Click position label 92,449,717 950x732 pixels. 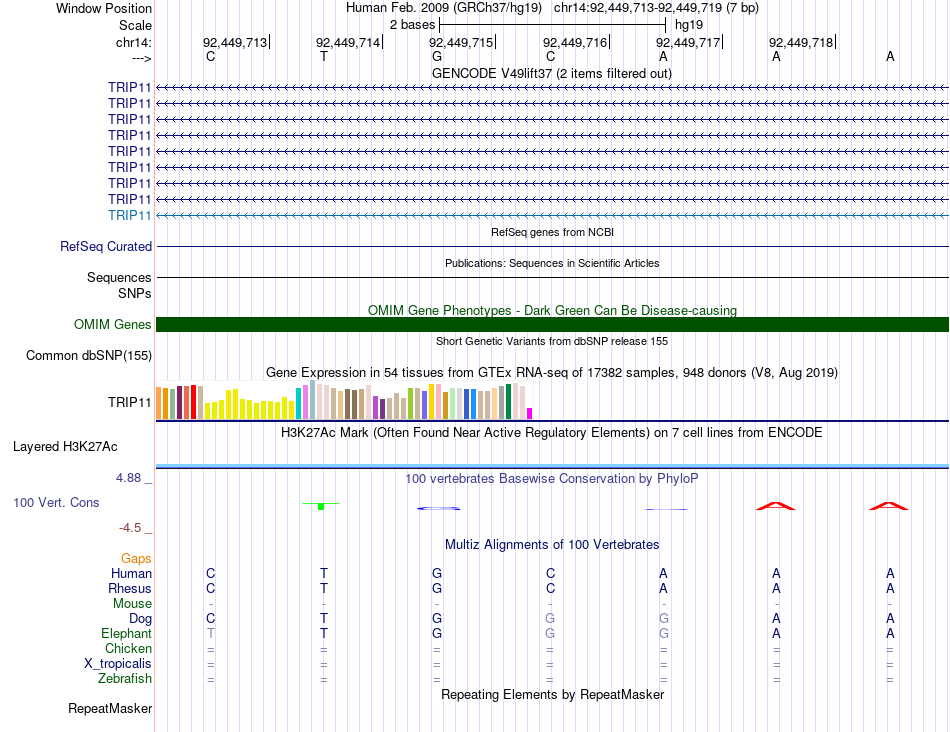688,42
